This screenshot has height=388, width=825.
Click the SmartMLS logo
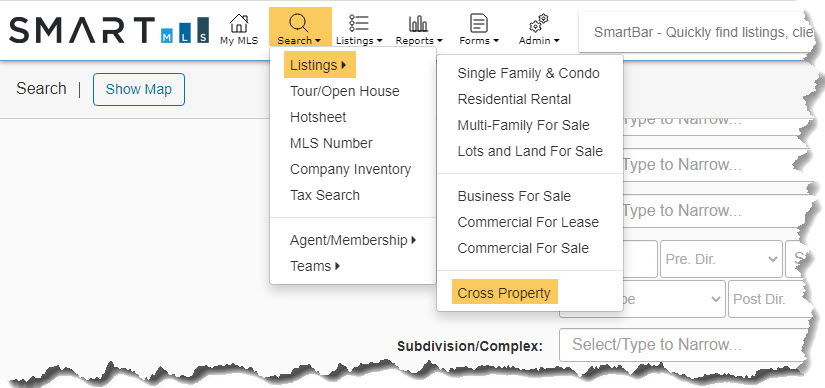pos(109,30)
